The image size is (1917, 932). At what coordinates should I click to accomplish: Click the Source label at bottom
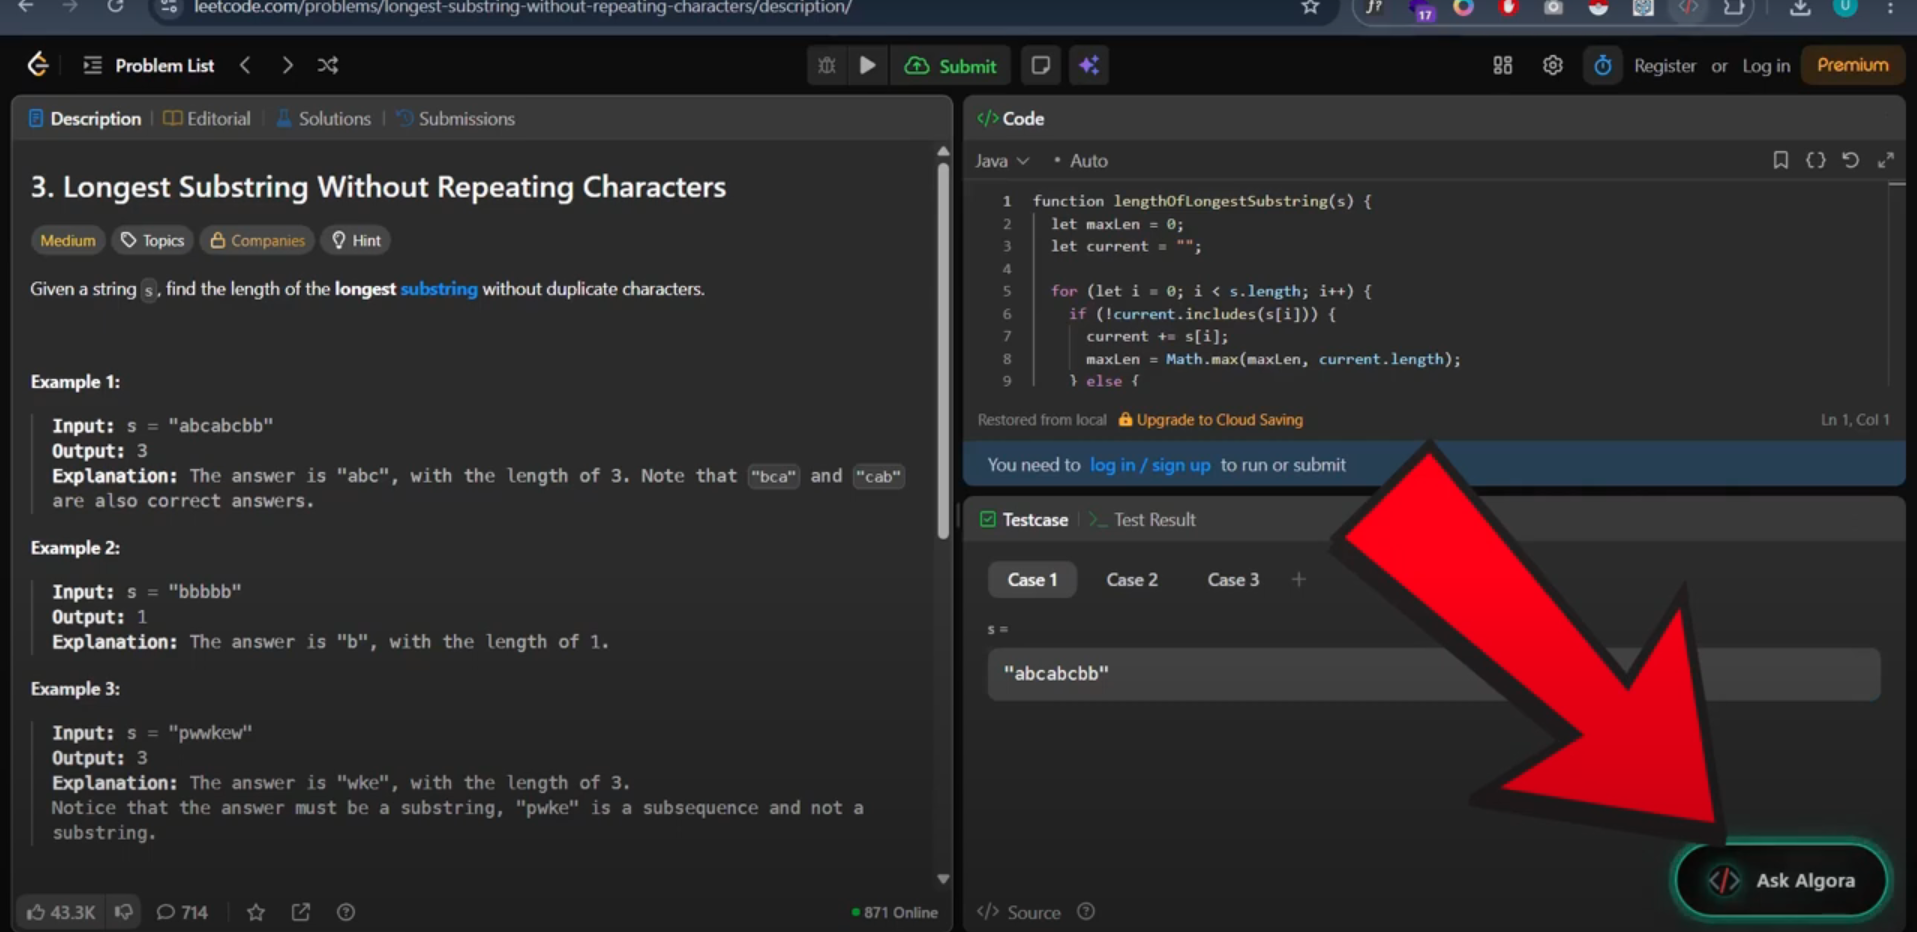pyautogui.click(x=1019, y=912)
